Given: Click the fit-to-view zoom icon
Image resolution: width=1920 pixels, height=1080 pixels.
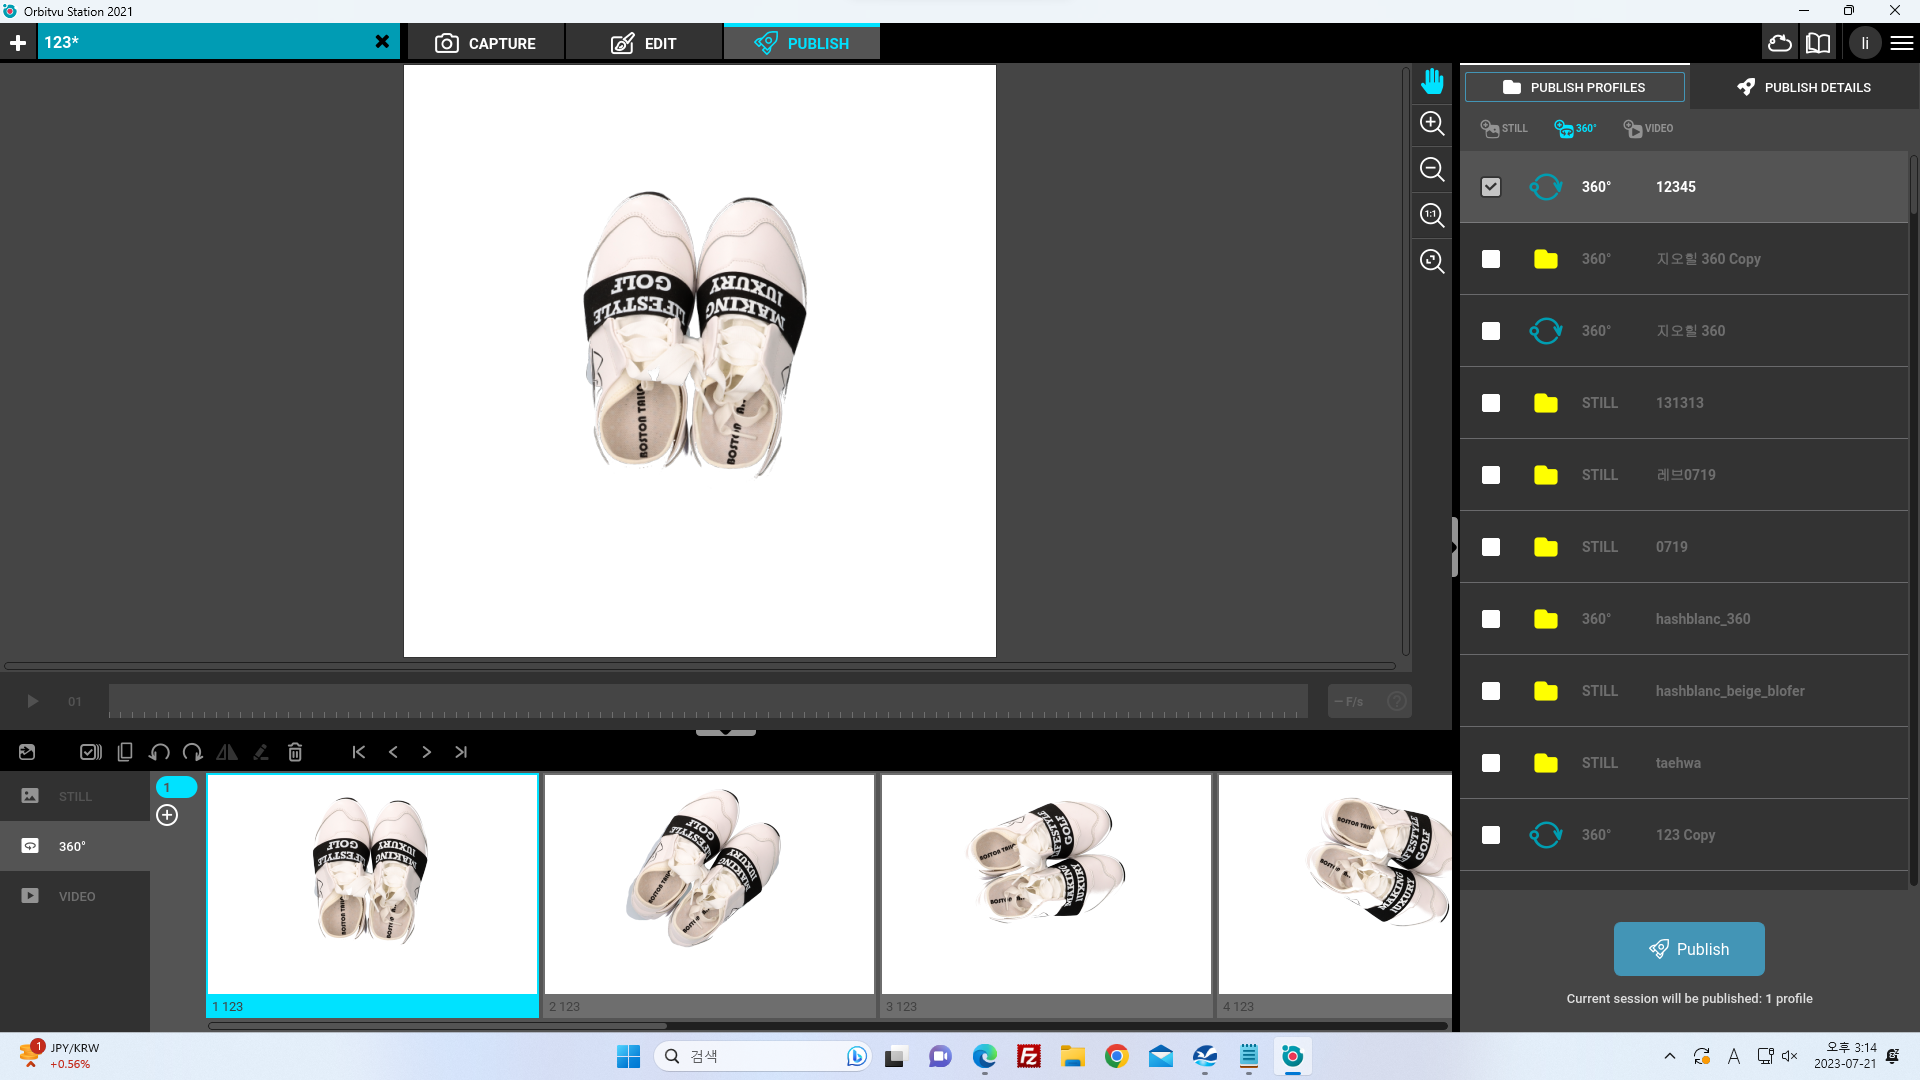Looking at the screenshot, I should (1432, 261).
